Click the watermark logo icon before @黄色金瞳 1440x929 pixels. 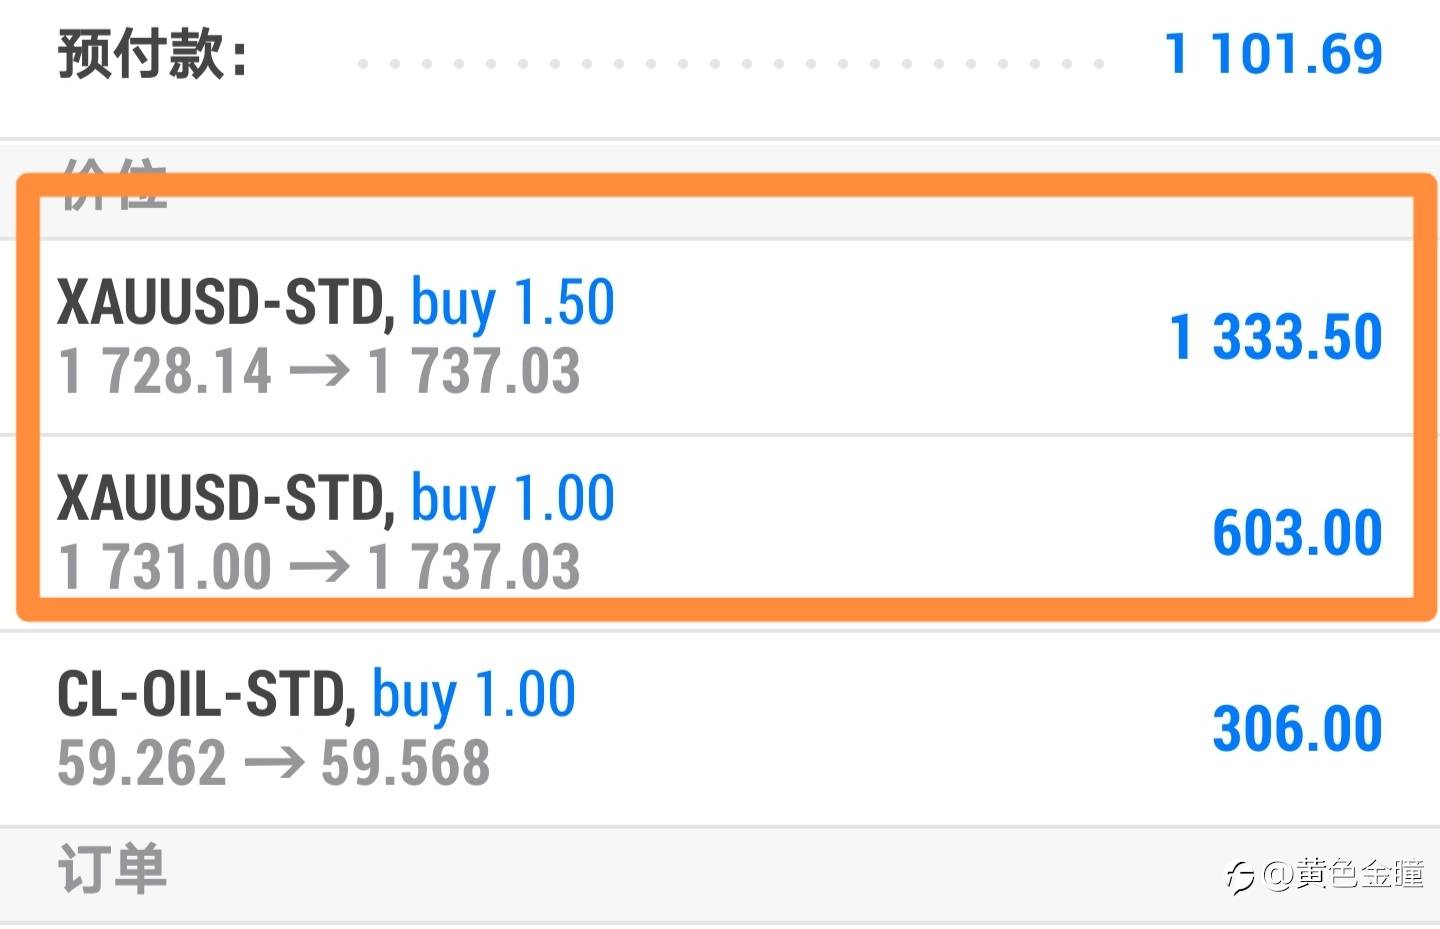click(x=1240, y=877)
